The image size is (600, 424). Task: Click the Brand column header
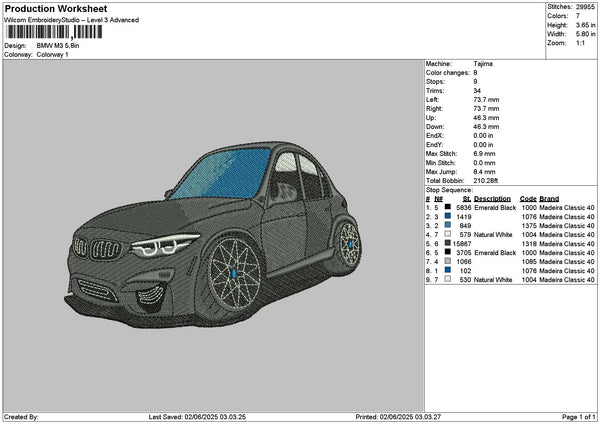(550, 198)
